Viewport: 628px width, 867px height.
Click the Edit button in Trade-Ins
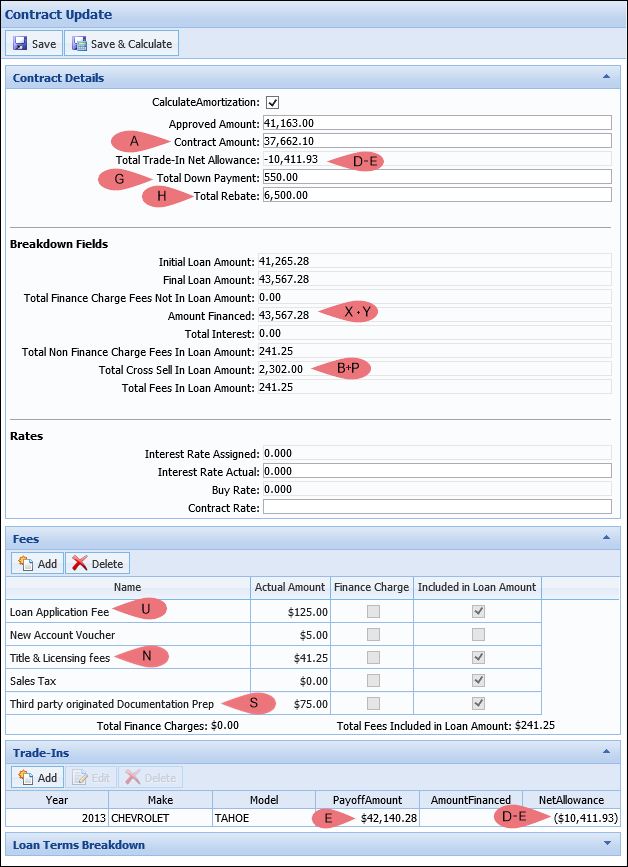[91, 777]
